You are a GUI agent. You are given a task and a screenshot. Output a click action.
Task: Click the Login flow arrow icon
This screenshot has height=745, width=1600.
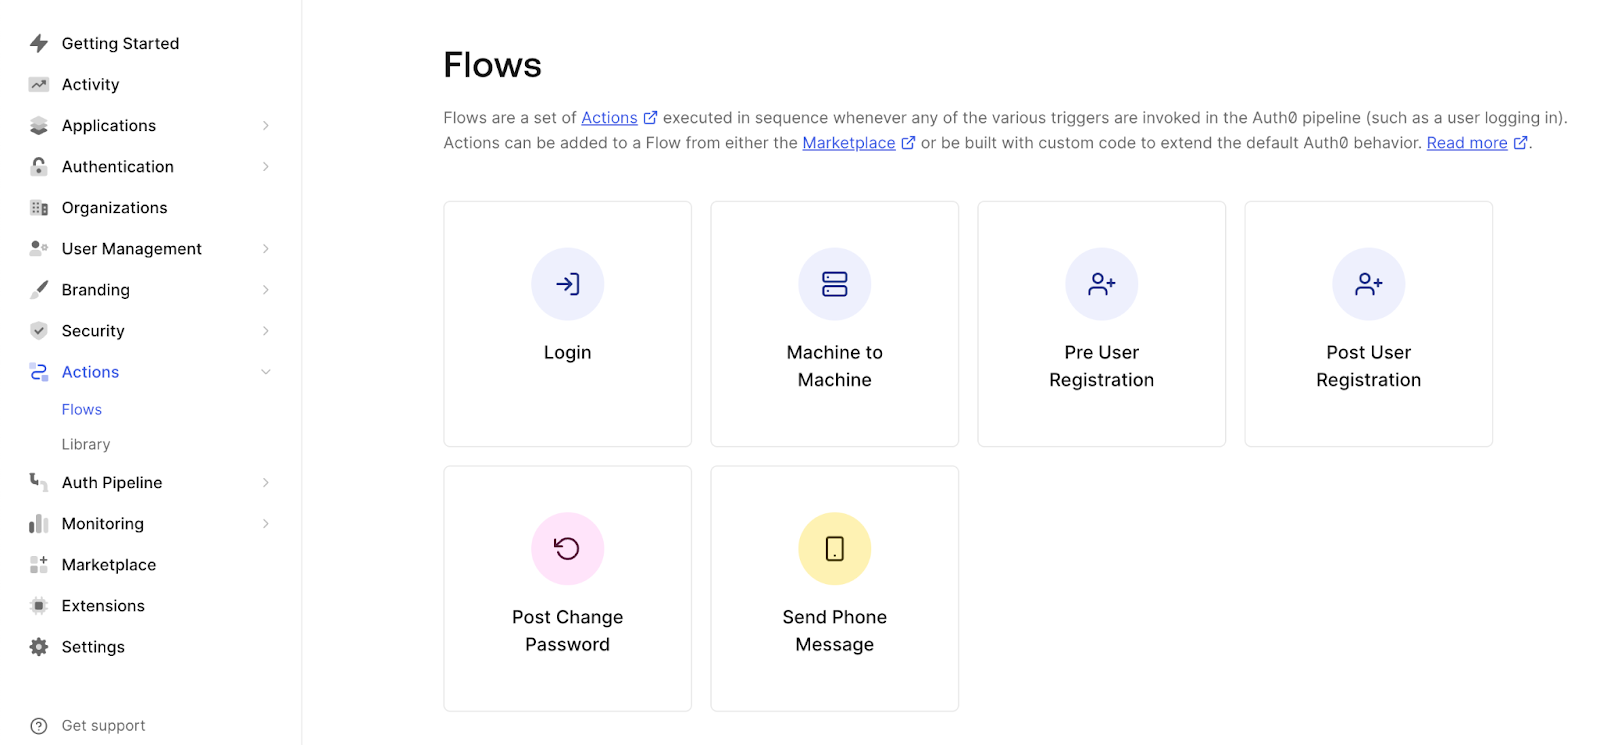pyautogui.click(x=568, y=284)
